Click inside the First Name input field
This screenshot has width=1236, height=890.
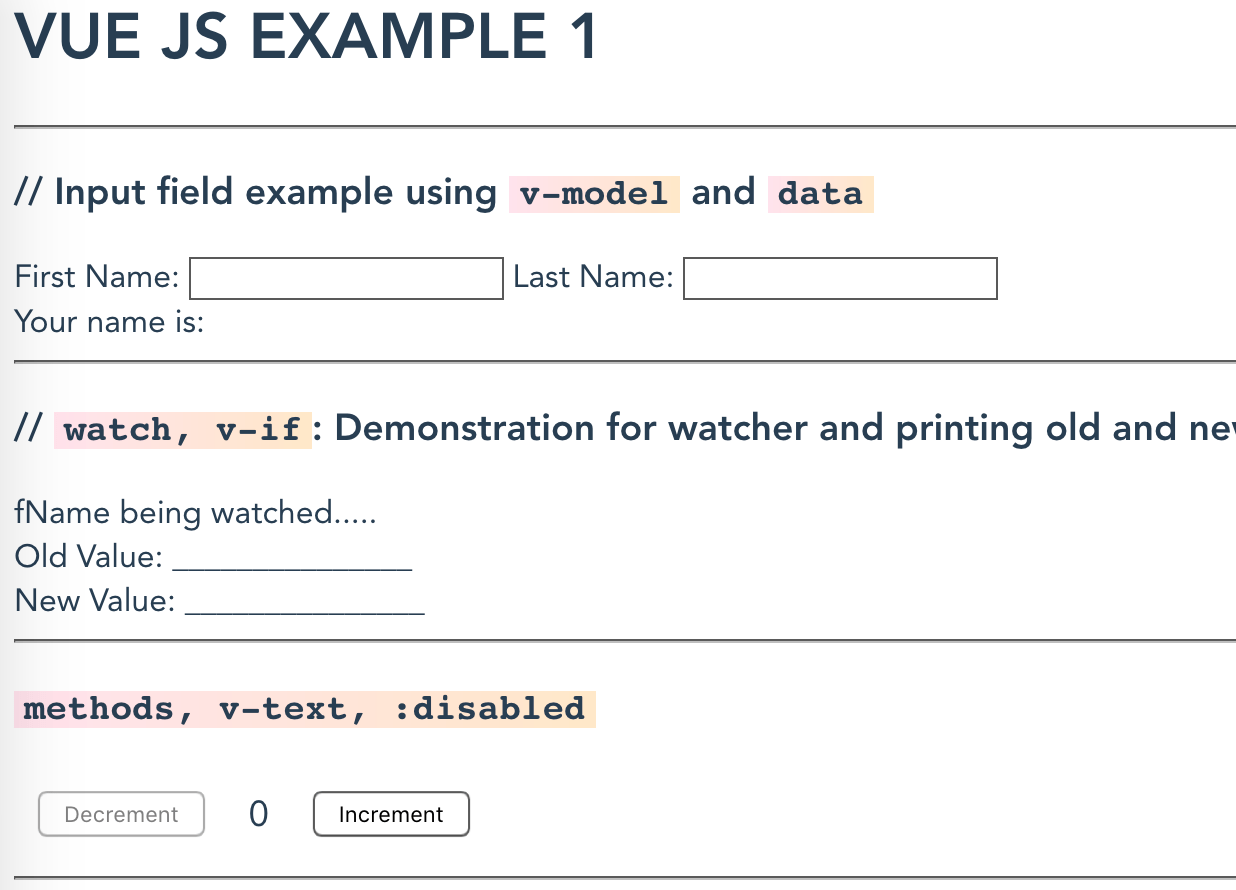345,278
